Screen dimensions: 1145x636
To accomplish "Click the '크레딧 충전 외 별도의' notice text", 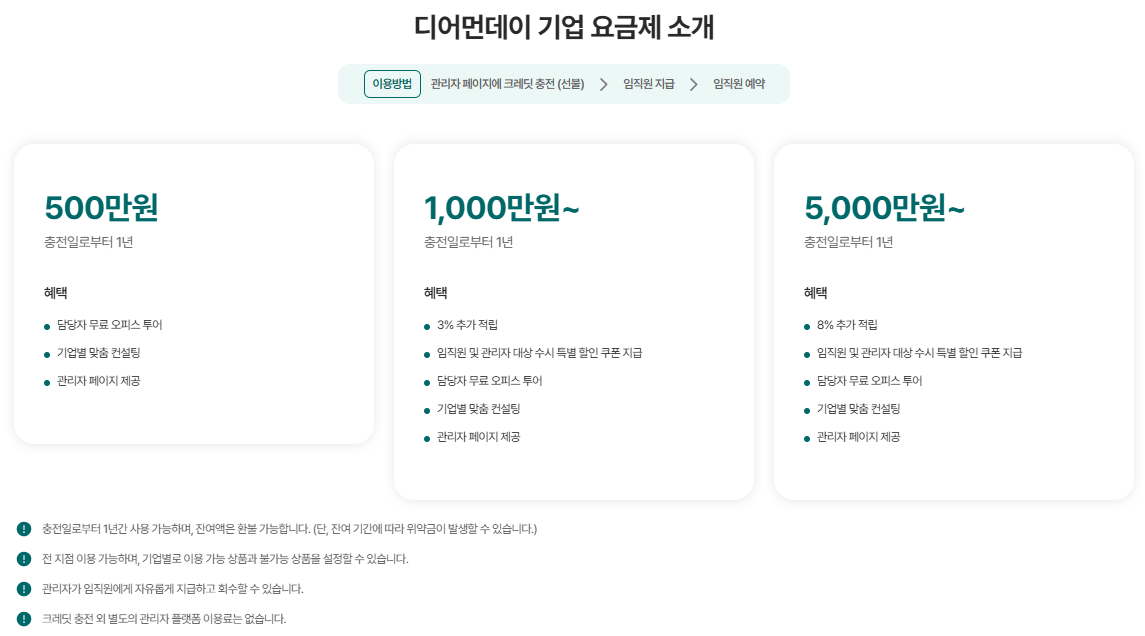I will coord(164,619).
